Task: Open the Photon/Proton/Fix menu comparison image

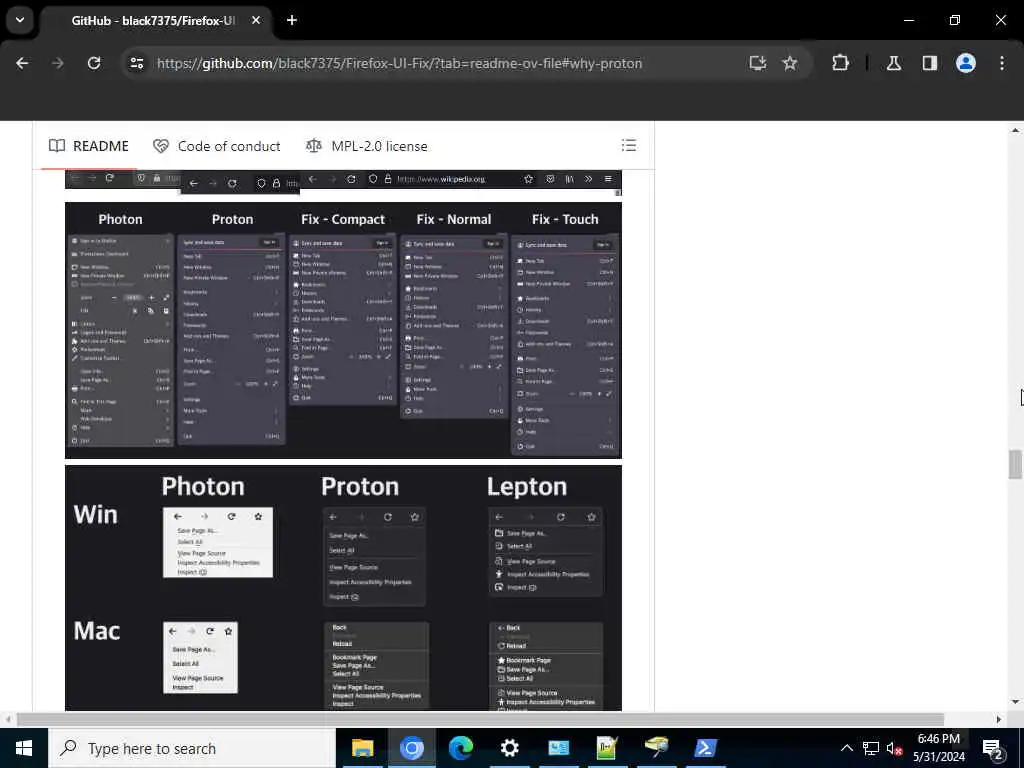Action: coord(344,330)
